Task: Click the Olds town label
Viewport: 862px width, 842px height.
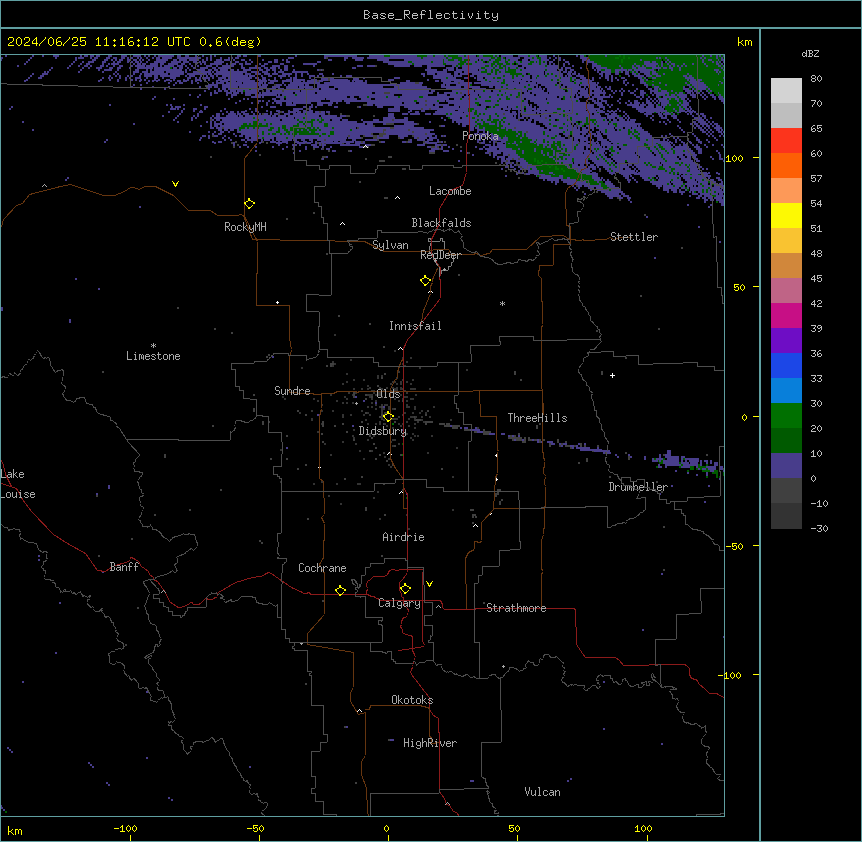Action: coord(388,394)
